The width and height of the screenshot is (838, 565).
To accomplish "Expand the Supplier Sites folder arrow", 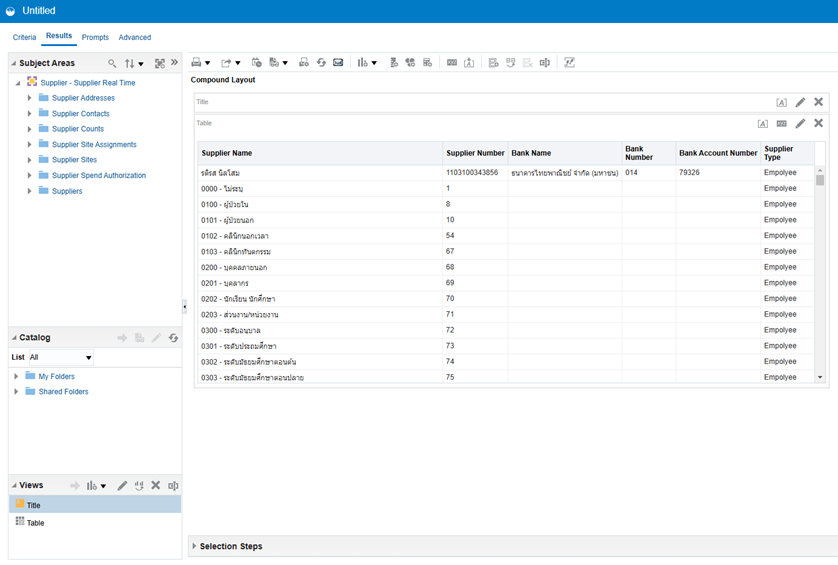I will (29, 160).
